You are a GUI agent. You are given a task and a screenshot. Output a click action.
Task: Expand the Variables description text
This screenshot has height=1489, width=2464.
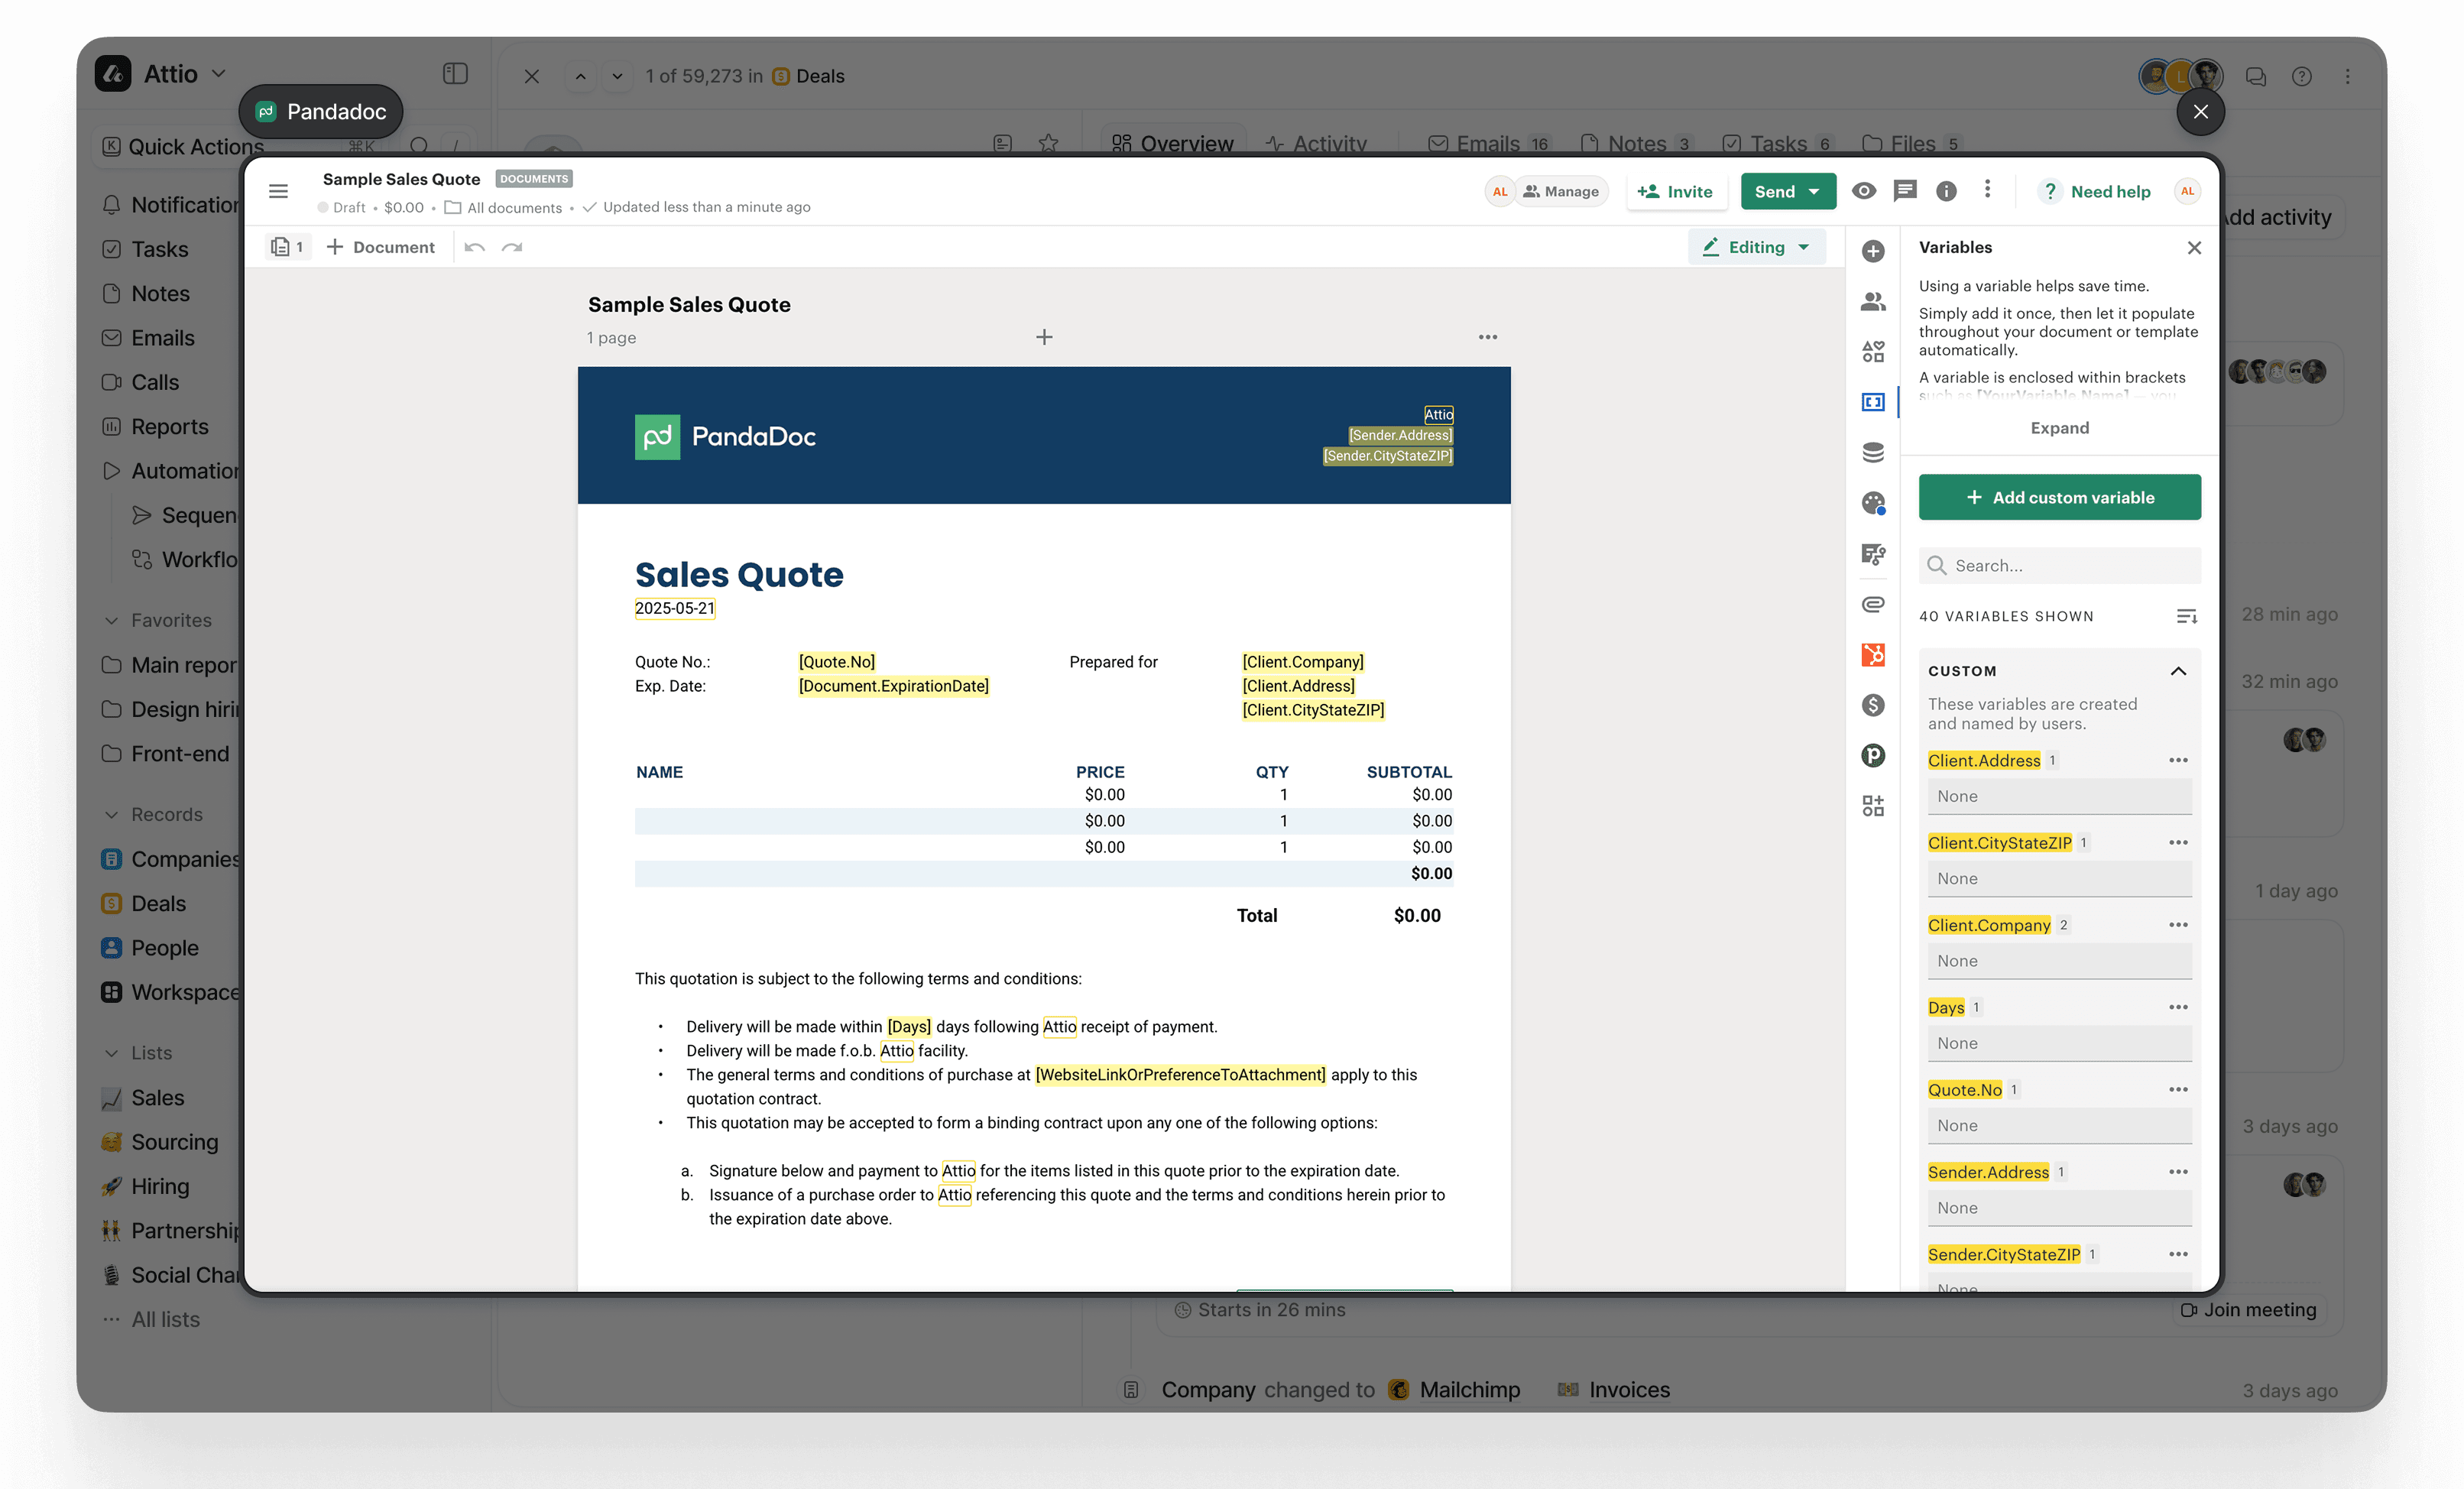[2059, 428]
